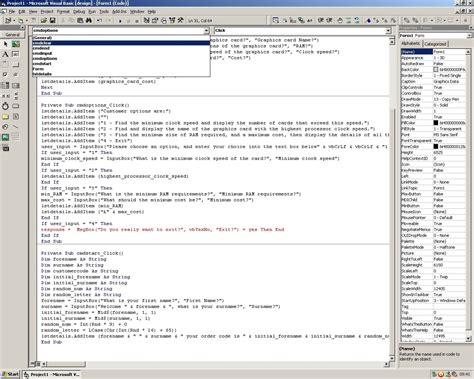Select the CheckBox control in the toolbox

click(x=5, y=75)
